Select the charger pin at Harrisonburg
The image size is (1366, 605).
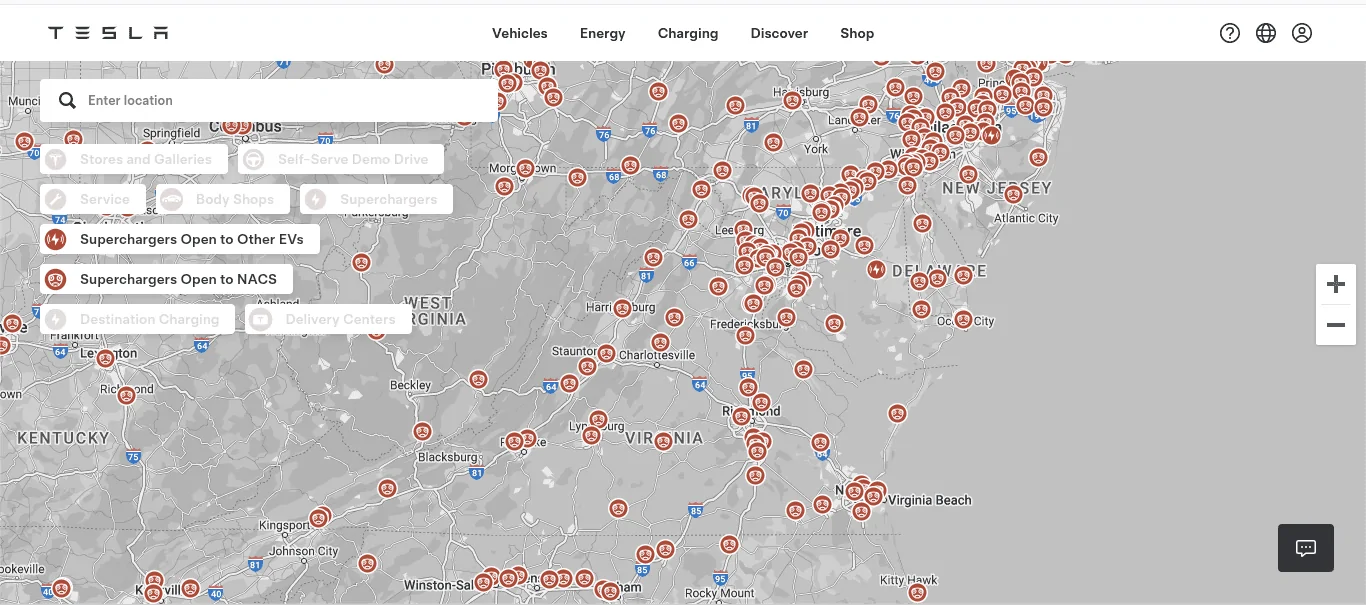[622, 308]
